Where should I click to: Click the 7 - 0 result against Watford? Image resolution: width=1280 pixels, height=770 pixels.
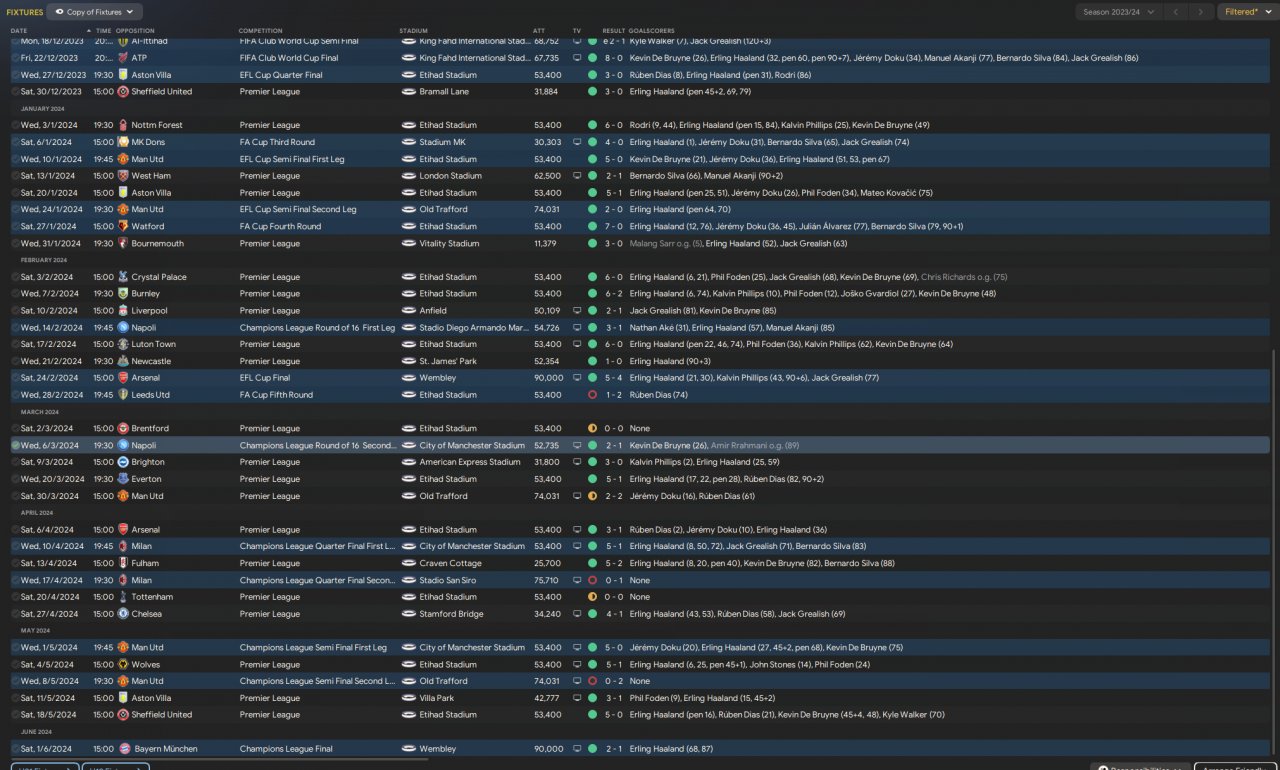click(613, 226)
